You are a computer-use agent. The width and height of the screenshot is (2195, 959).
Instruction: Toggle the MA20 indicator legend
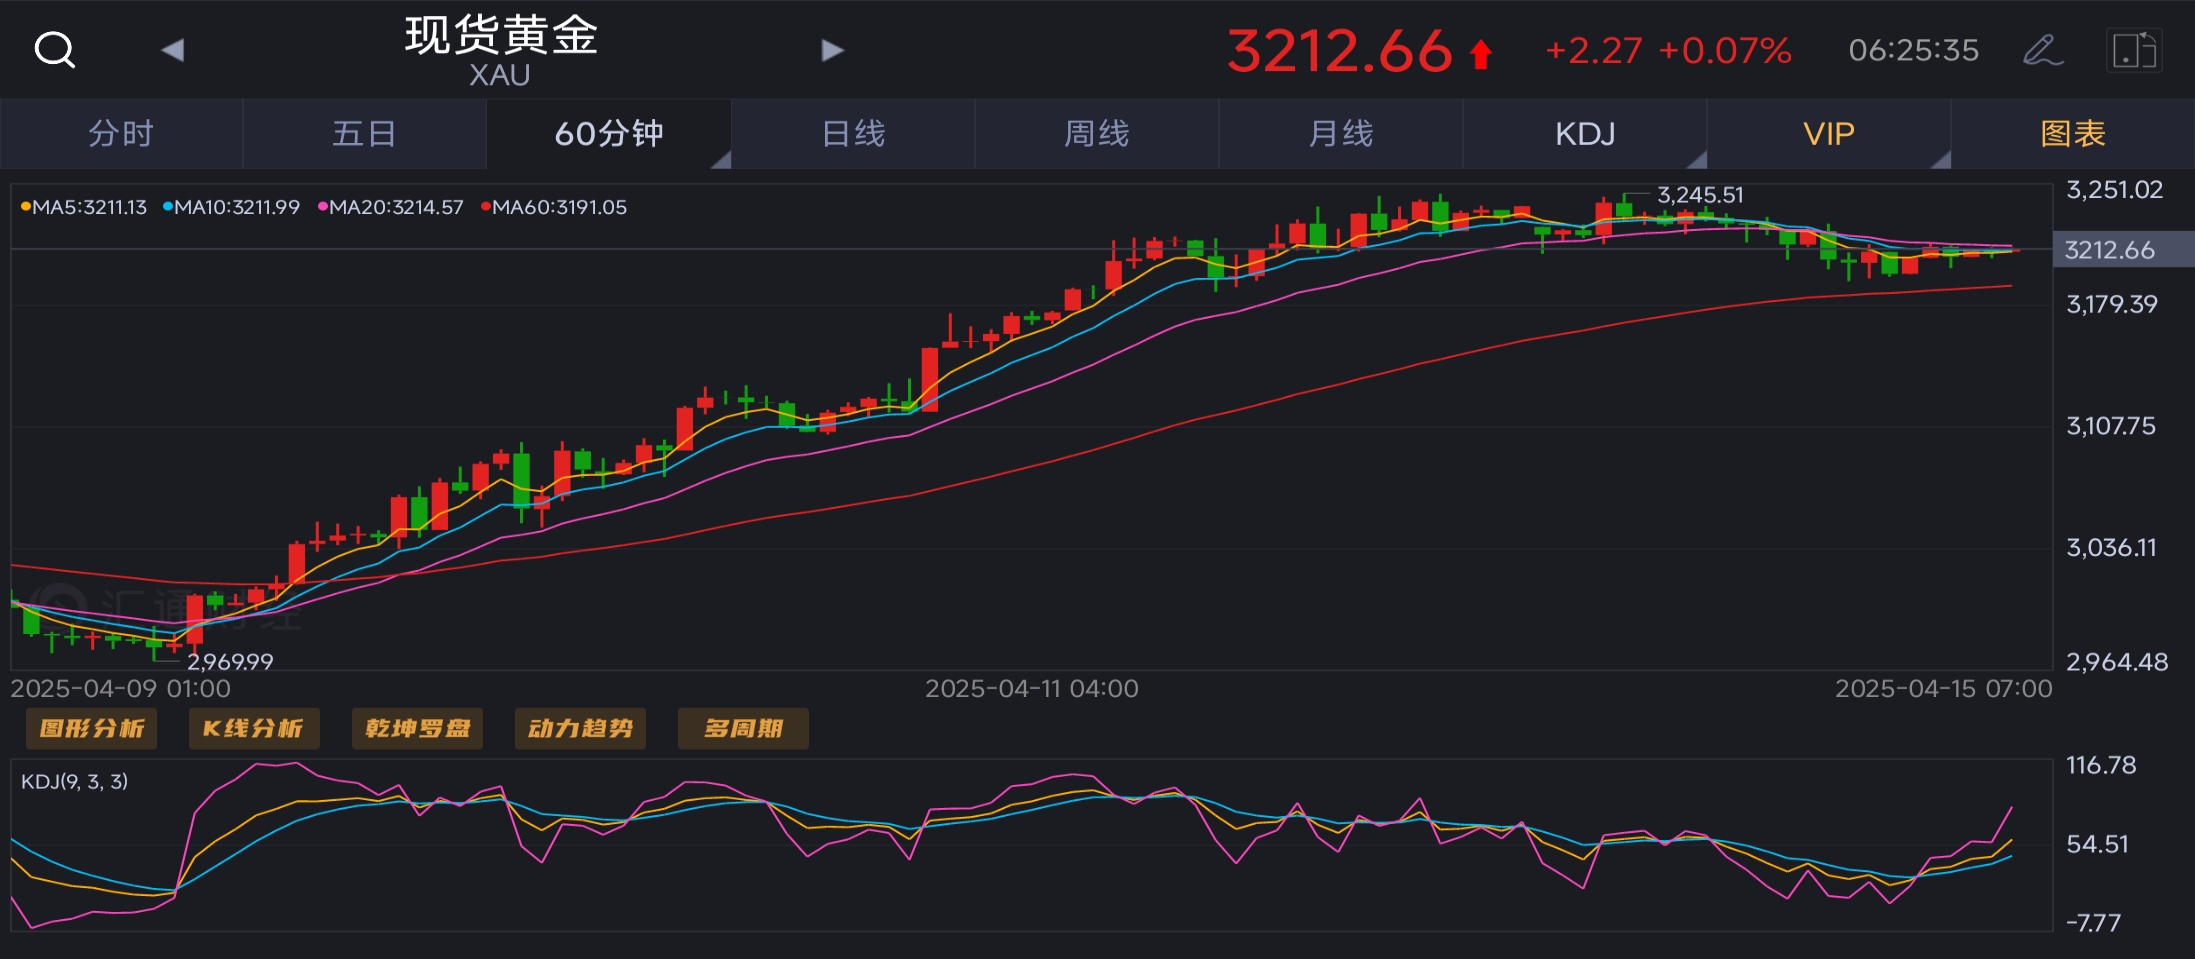pos(391,207)
